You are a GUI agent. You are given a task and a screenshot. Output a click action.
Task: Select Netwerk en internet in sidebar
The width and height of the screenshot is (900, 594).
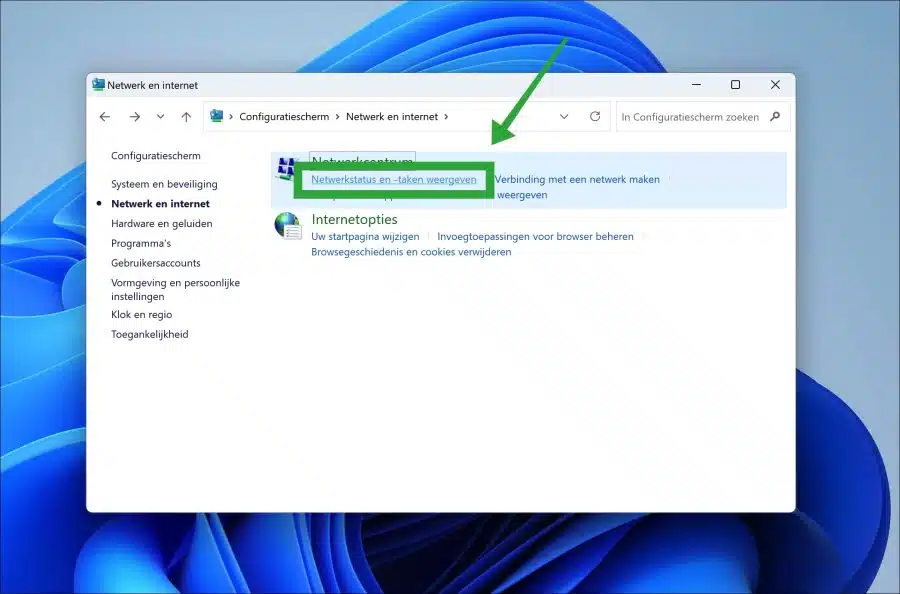pyautogui.click(x=161, y=204)
